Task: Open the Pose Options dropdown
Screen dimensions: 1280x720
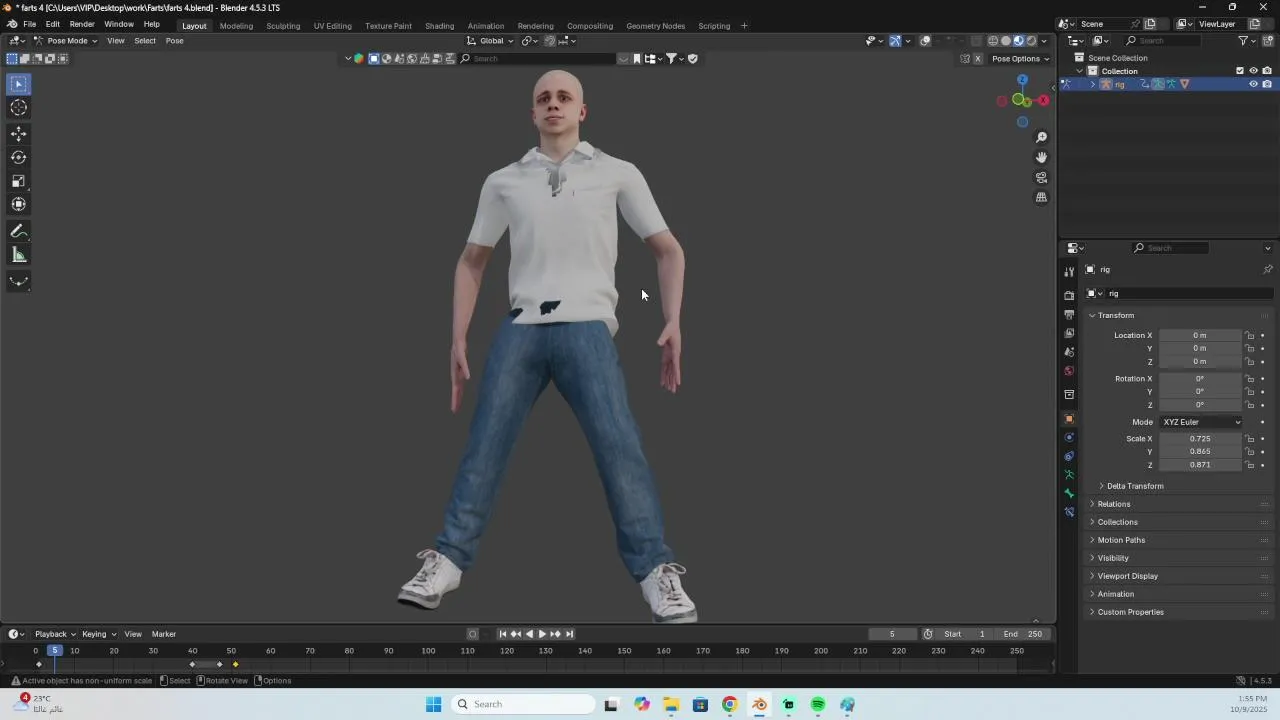Action: [x=1020, y=59]
